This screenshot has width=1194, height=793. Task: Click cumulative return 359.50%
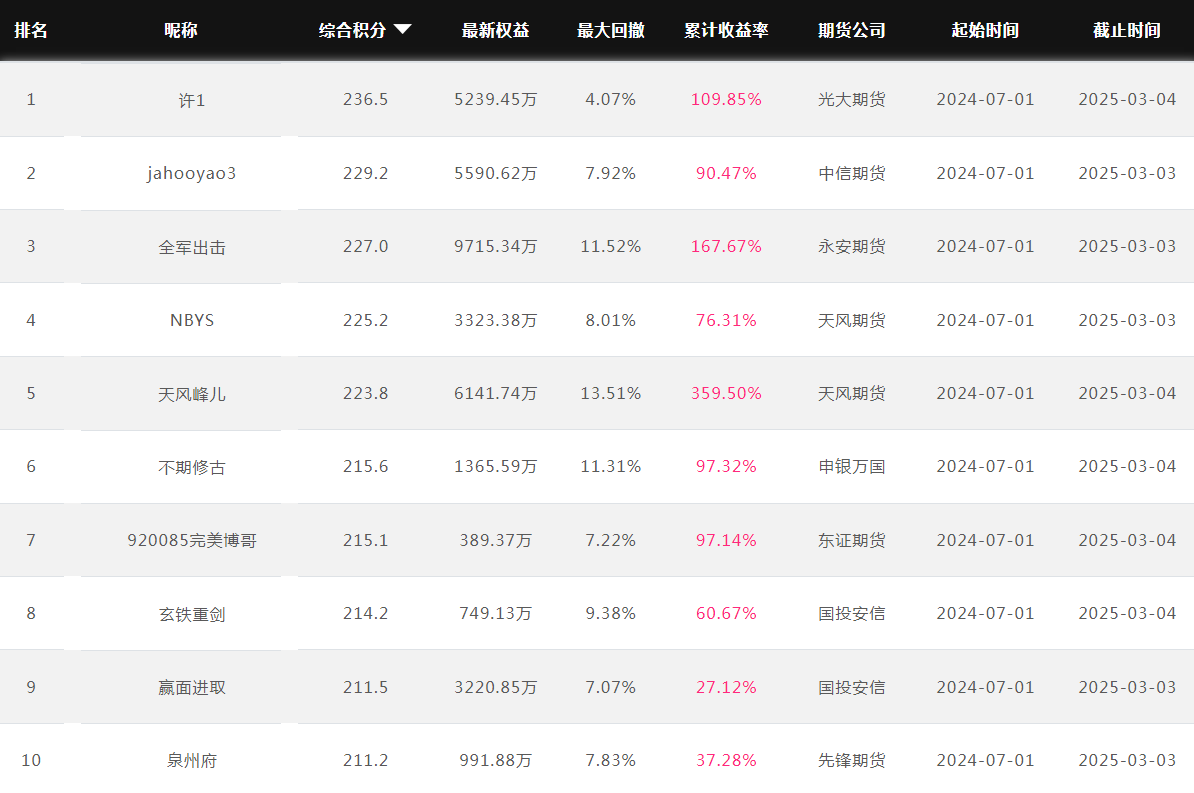[726, 393]
